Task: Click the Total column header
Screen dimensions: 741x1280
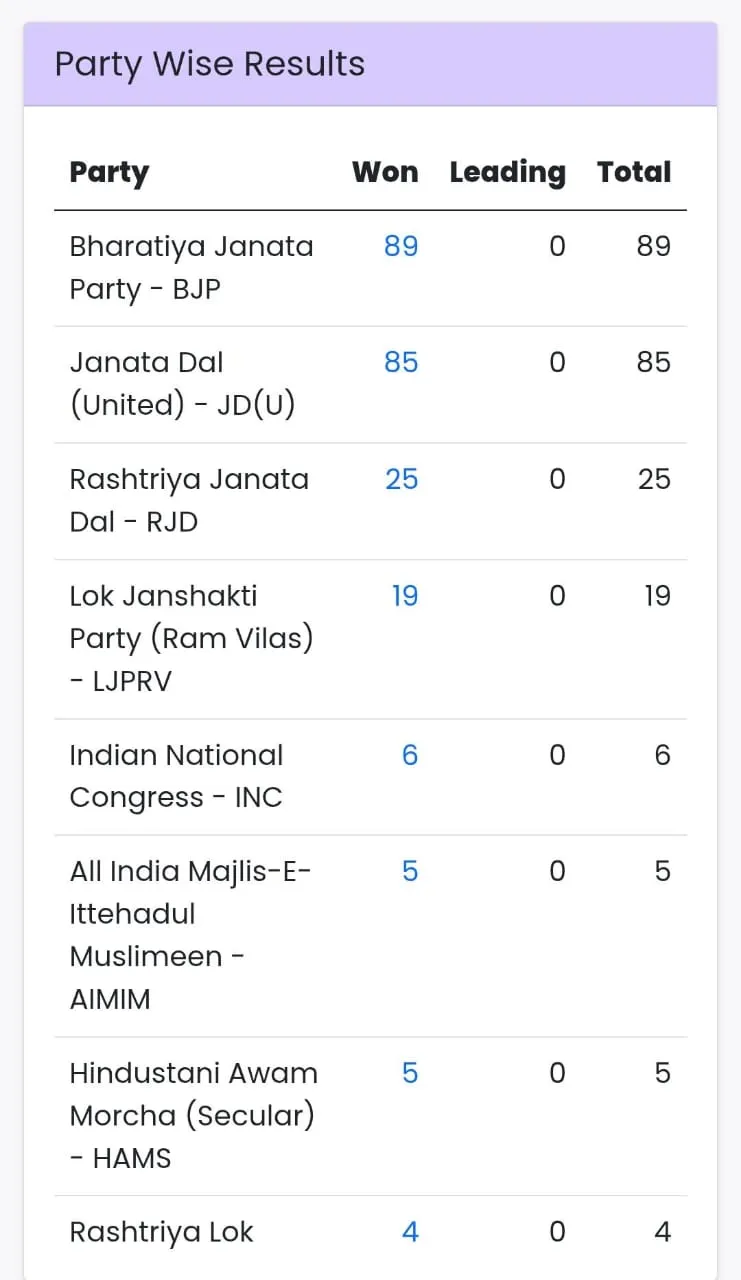Action: [x=634, y=172]
